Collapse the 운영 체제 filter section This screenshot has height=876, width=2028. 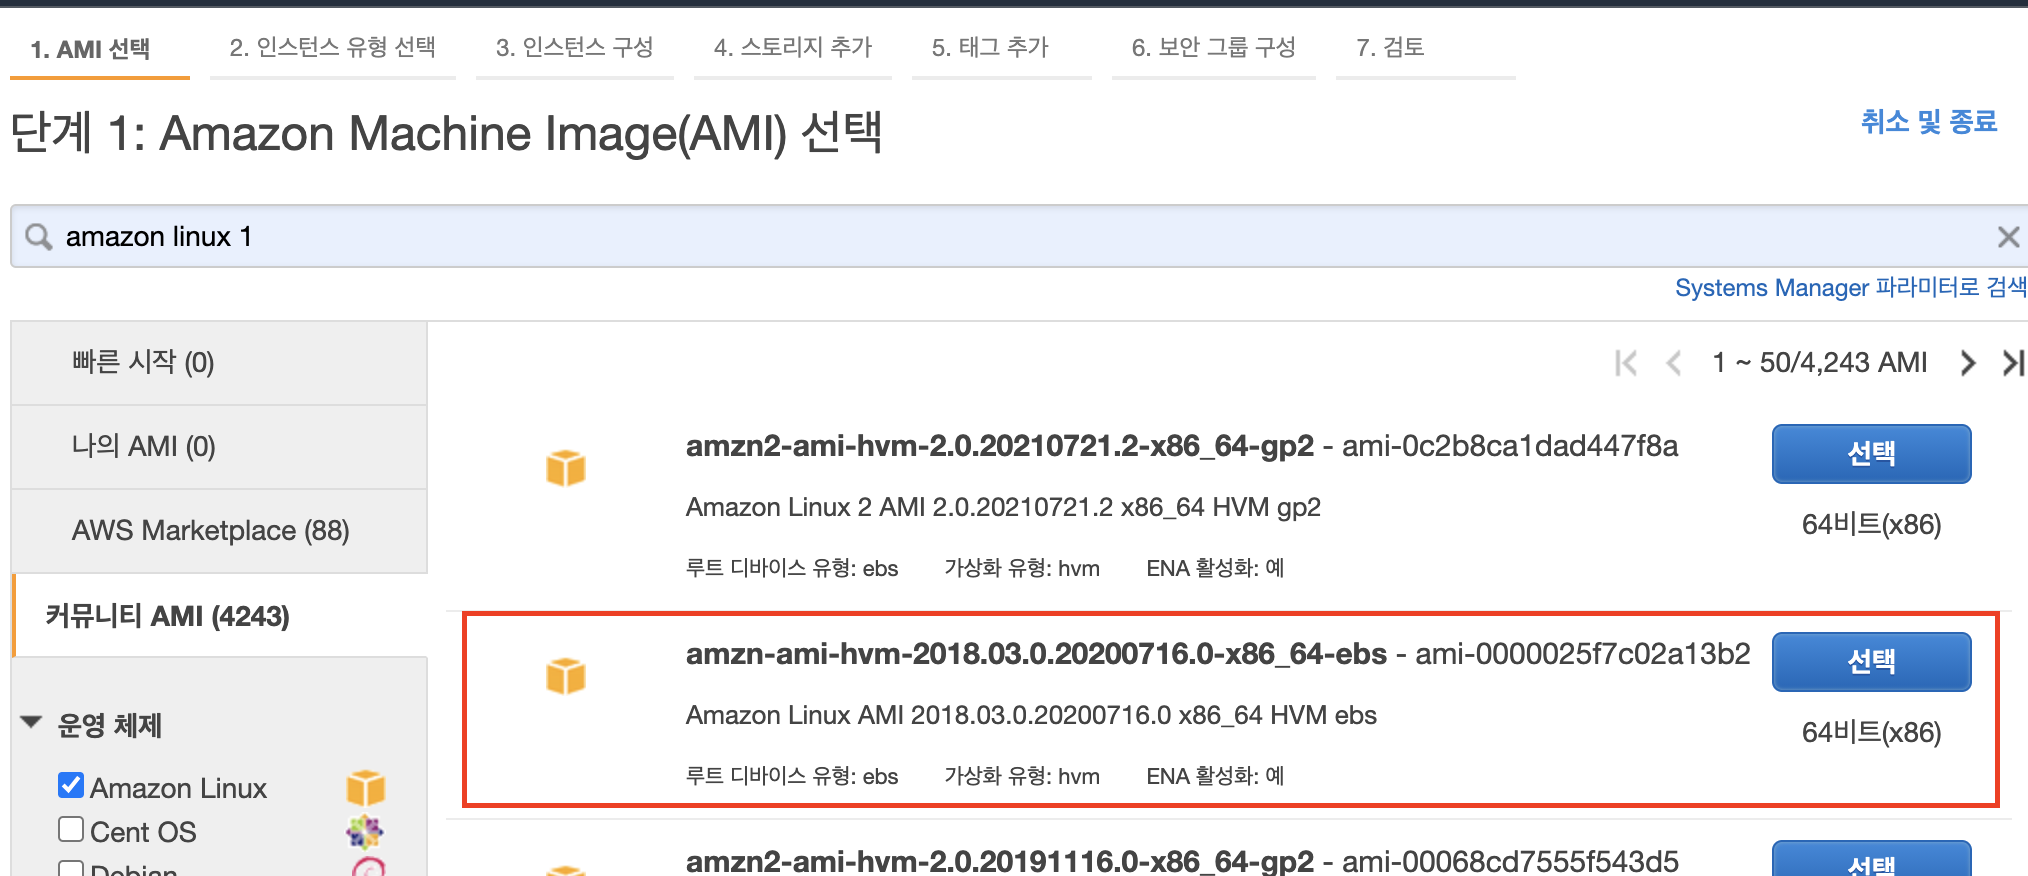(31, 722)
